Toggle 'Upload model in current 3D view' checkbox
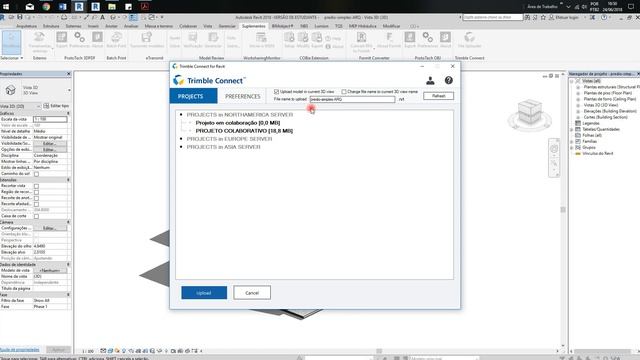 tap(276, 91)
